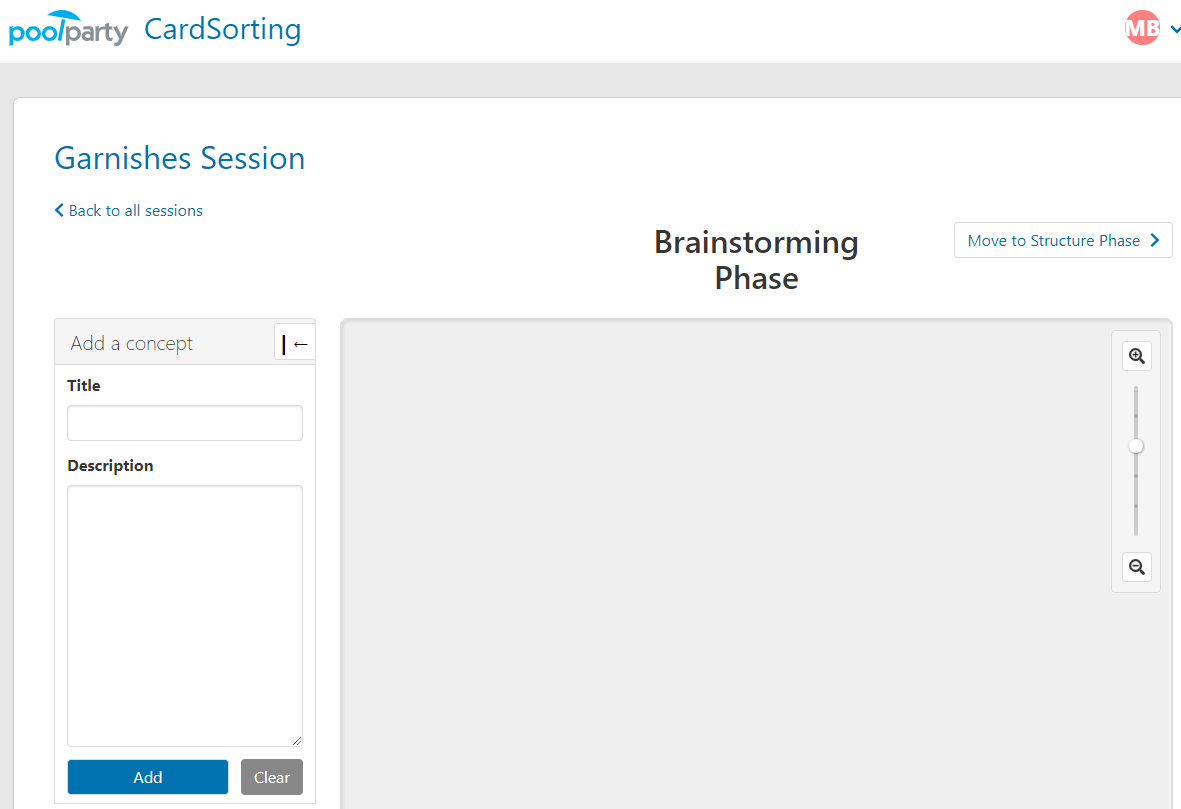Click the zoom out magnifier icon

coord(1137,566)
